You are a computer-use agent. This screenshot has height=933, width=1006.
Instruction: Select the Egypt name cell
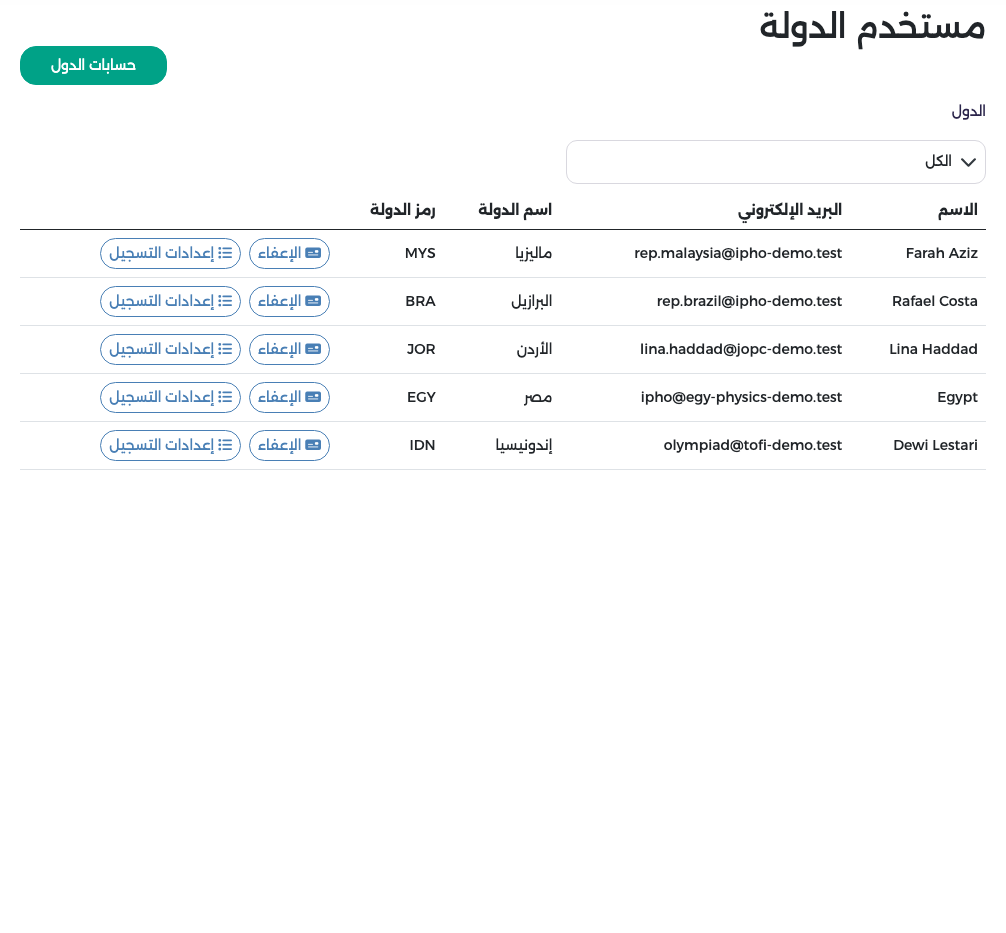pyautogui.click(x=957, y=398)
